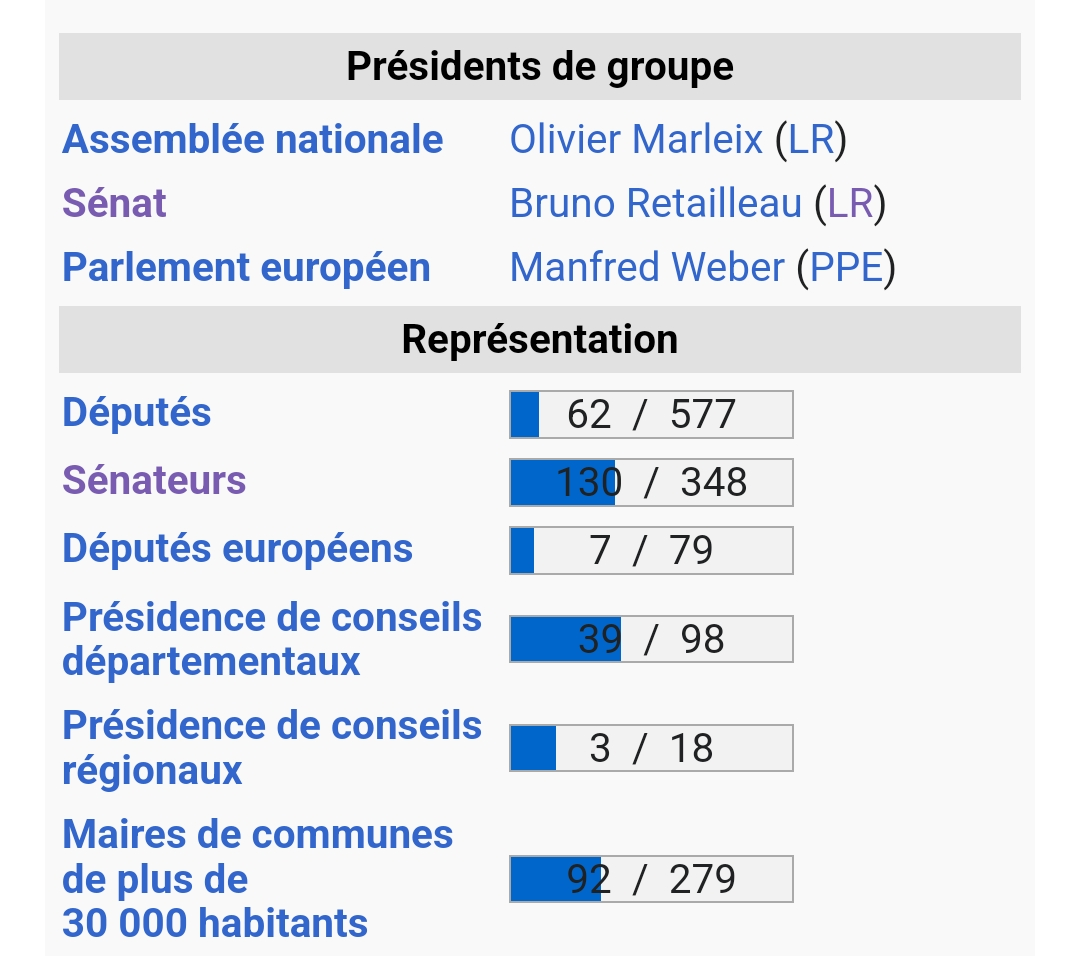
Task: Click the 7 / 79 progress bar
Action: coord(652,550)
